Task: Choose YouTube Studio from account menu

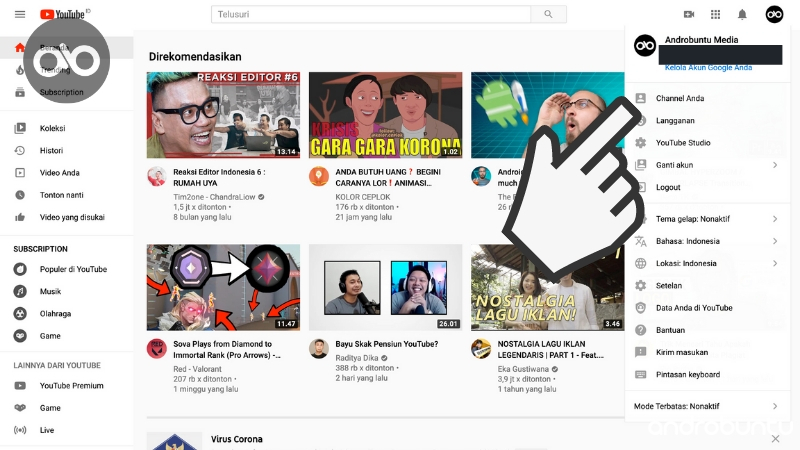Action: point(707,143)
